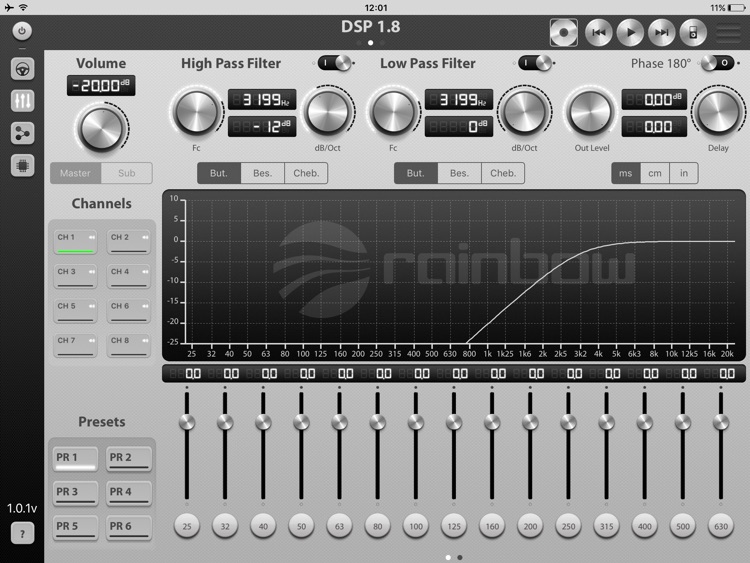This screenshot has width=750, height=563.
Task: Click the -20,00 dB volume display
Action: coord(101,86)
